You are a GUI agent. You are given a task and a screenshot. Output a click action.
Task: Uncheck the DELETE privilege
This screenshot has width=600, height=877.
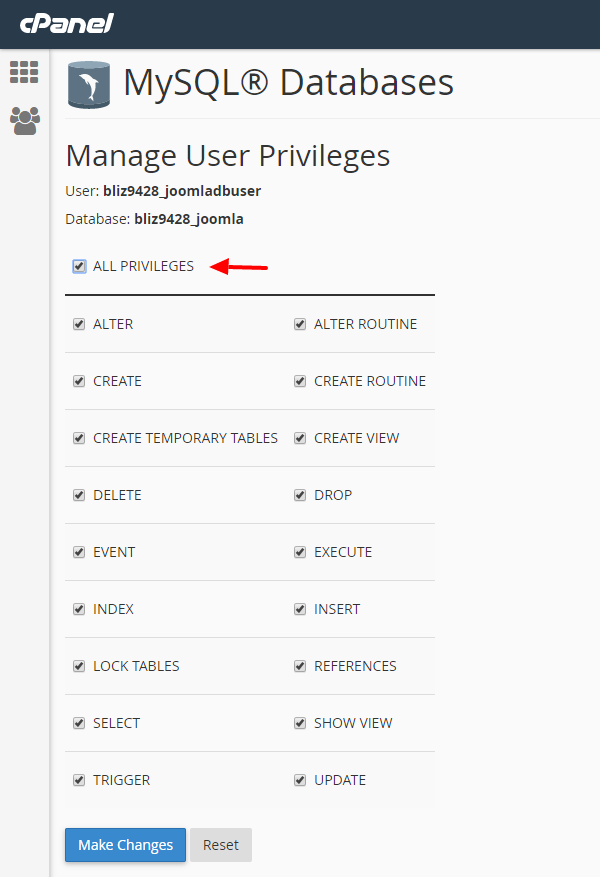[79, 496]
